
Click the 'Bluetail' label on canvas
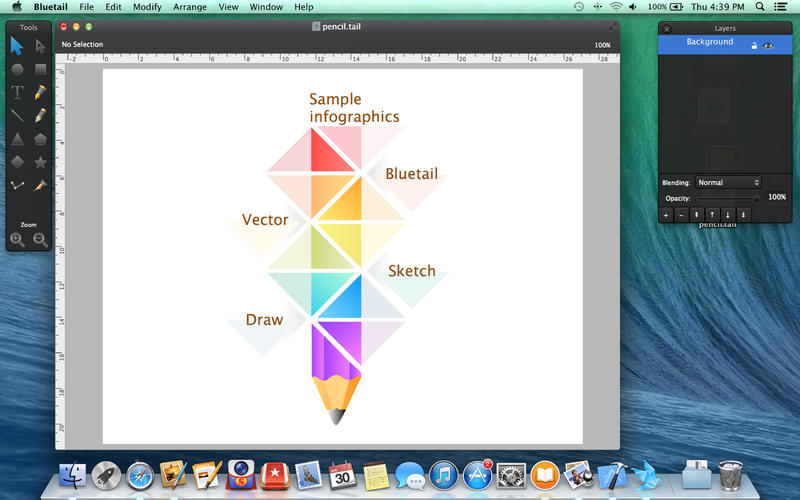click(411, 173)
